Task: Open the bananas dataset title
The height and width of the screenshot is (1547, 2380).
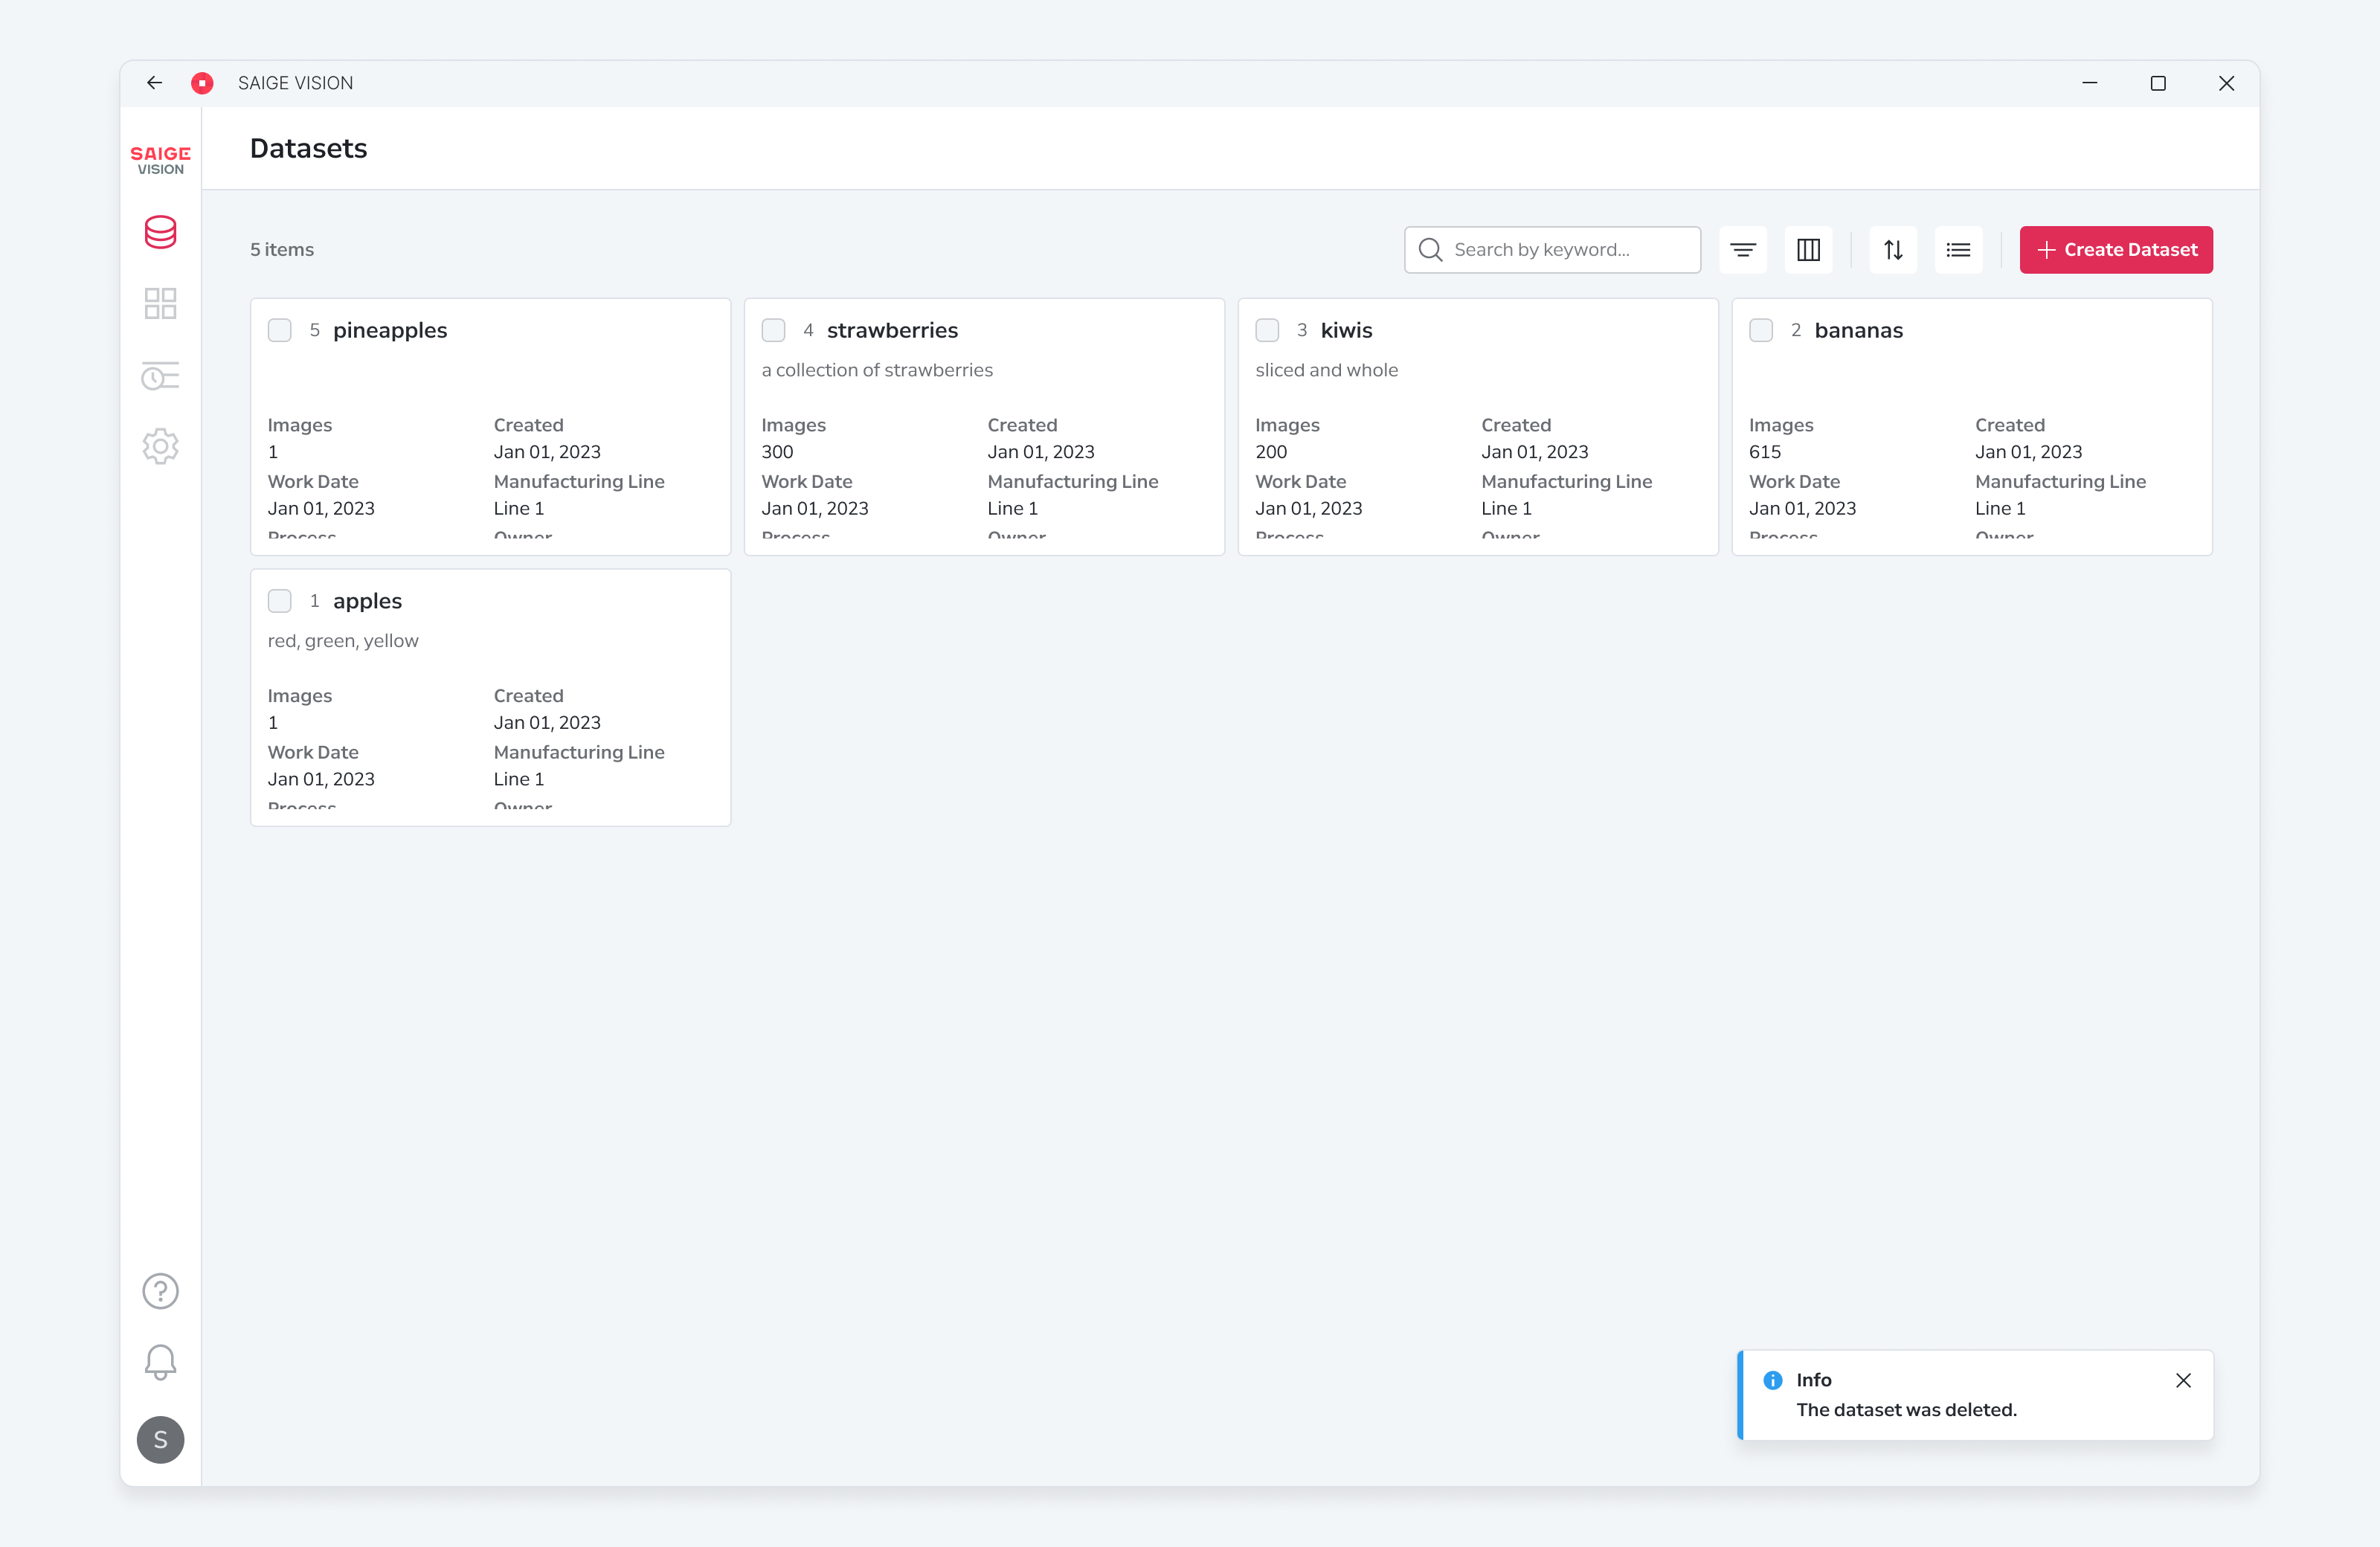Action: [1858, 330]
